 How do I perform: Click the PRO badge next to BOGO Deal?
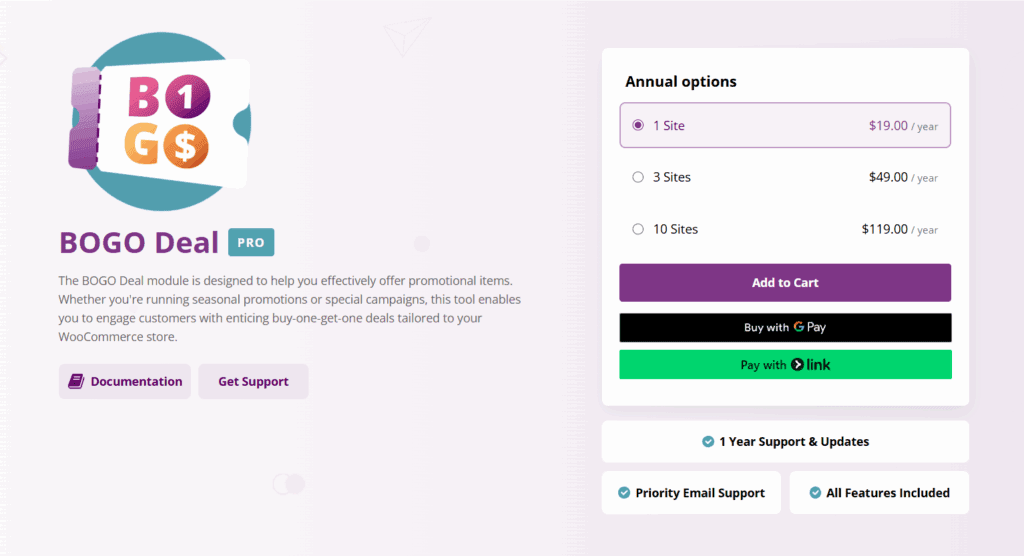click(x=251, y=242)
